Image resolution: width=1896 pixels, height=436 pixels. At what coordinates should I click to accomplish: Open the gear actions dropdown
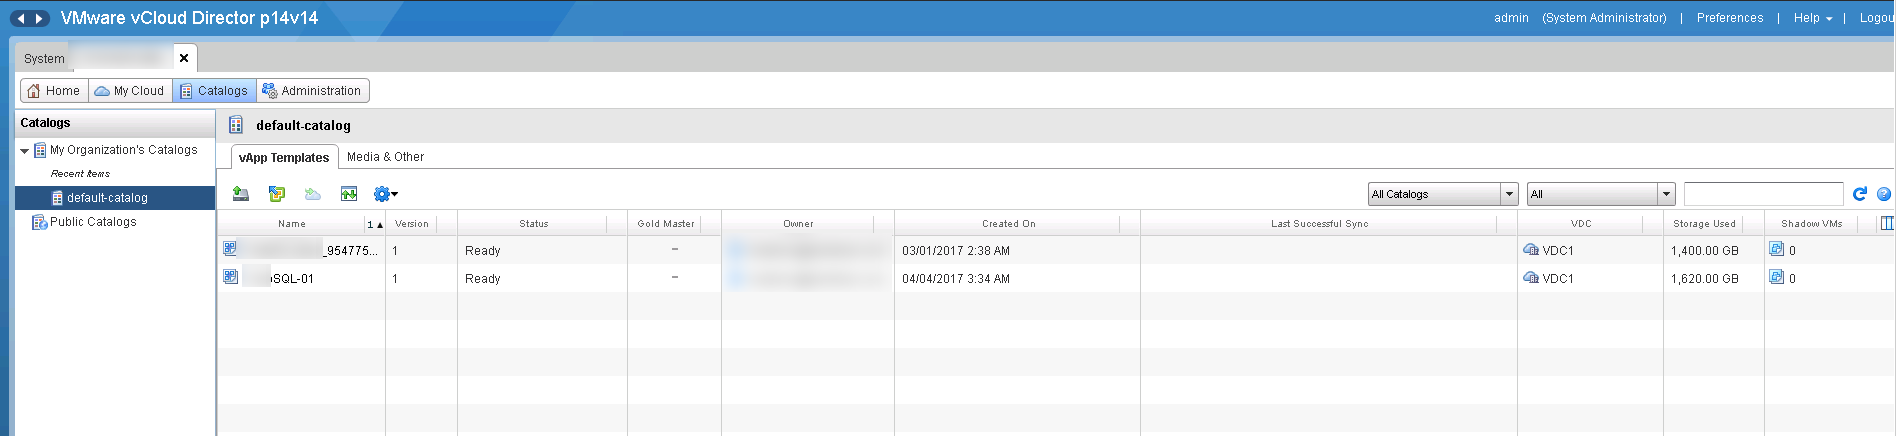386,194
